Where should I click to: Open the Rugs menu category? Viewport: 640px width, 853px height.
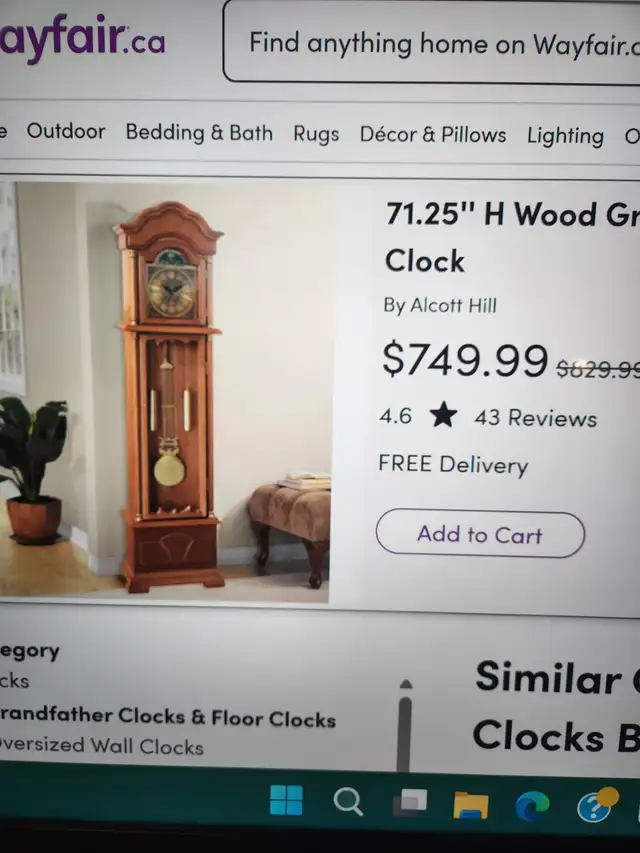tap(316, 134)
